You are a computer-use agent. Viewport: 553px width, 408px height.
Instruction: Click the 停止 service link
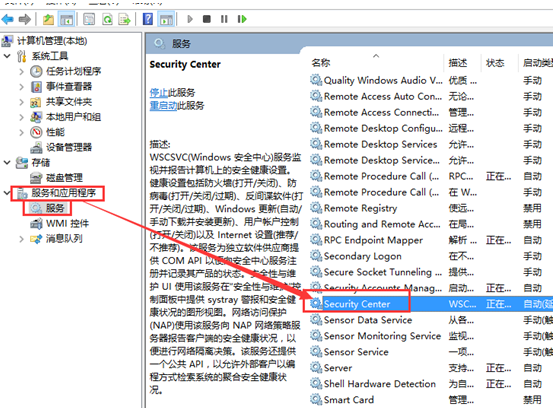coord(158,92)
